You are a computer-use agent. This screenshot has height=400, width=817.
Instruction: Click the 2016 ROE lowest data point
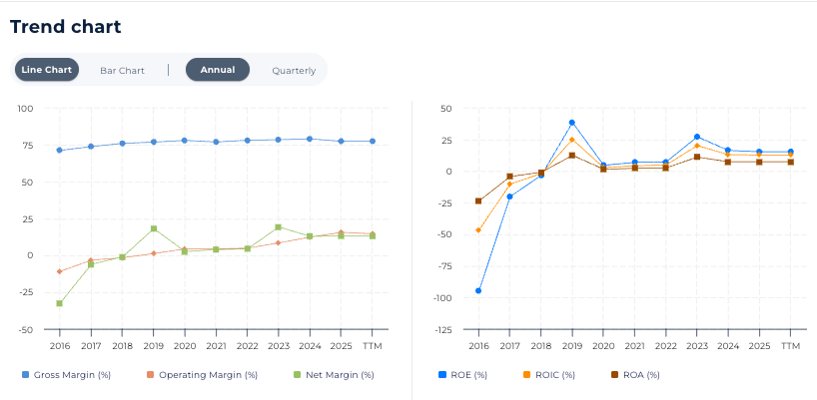pos(478,291)
